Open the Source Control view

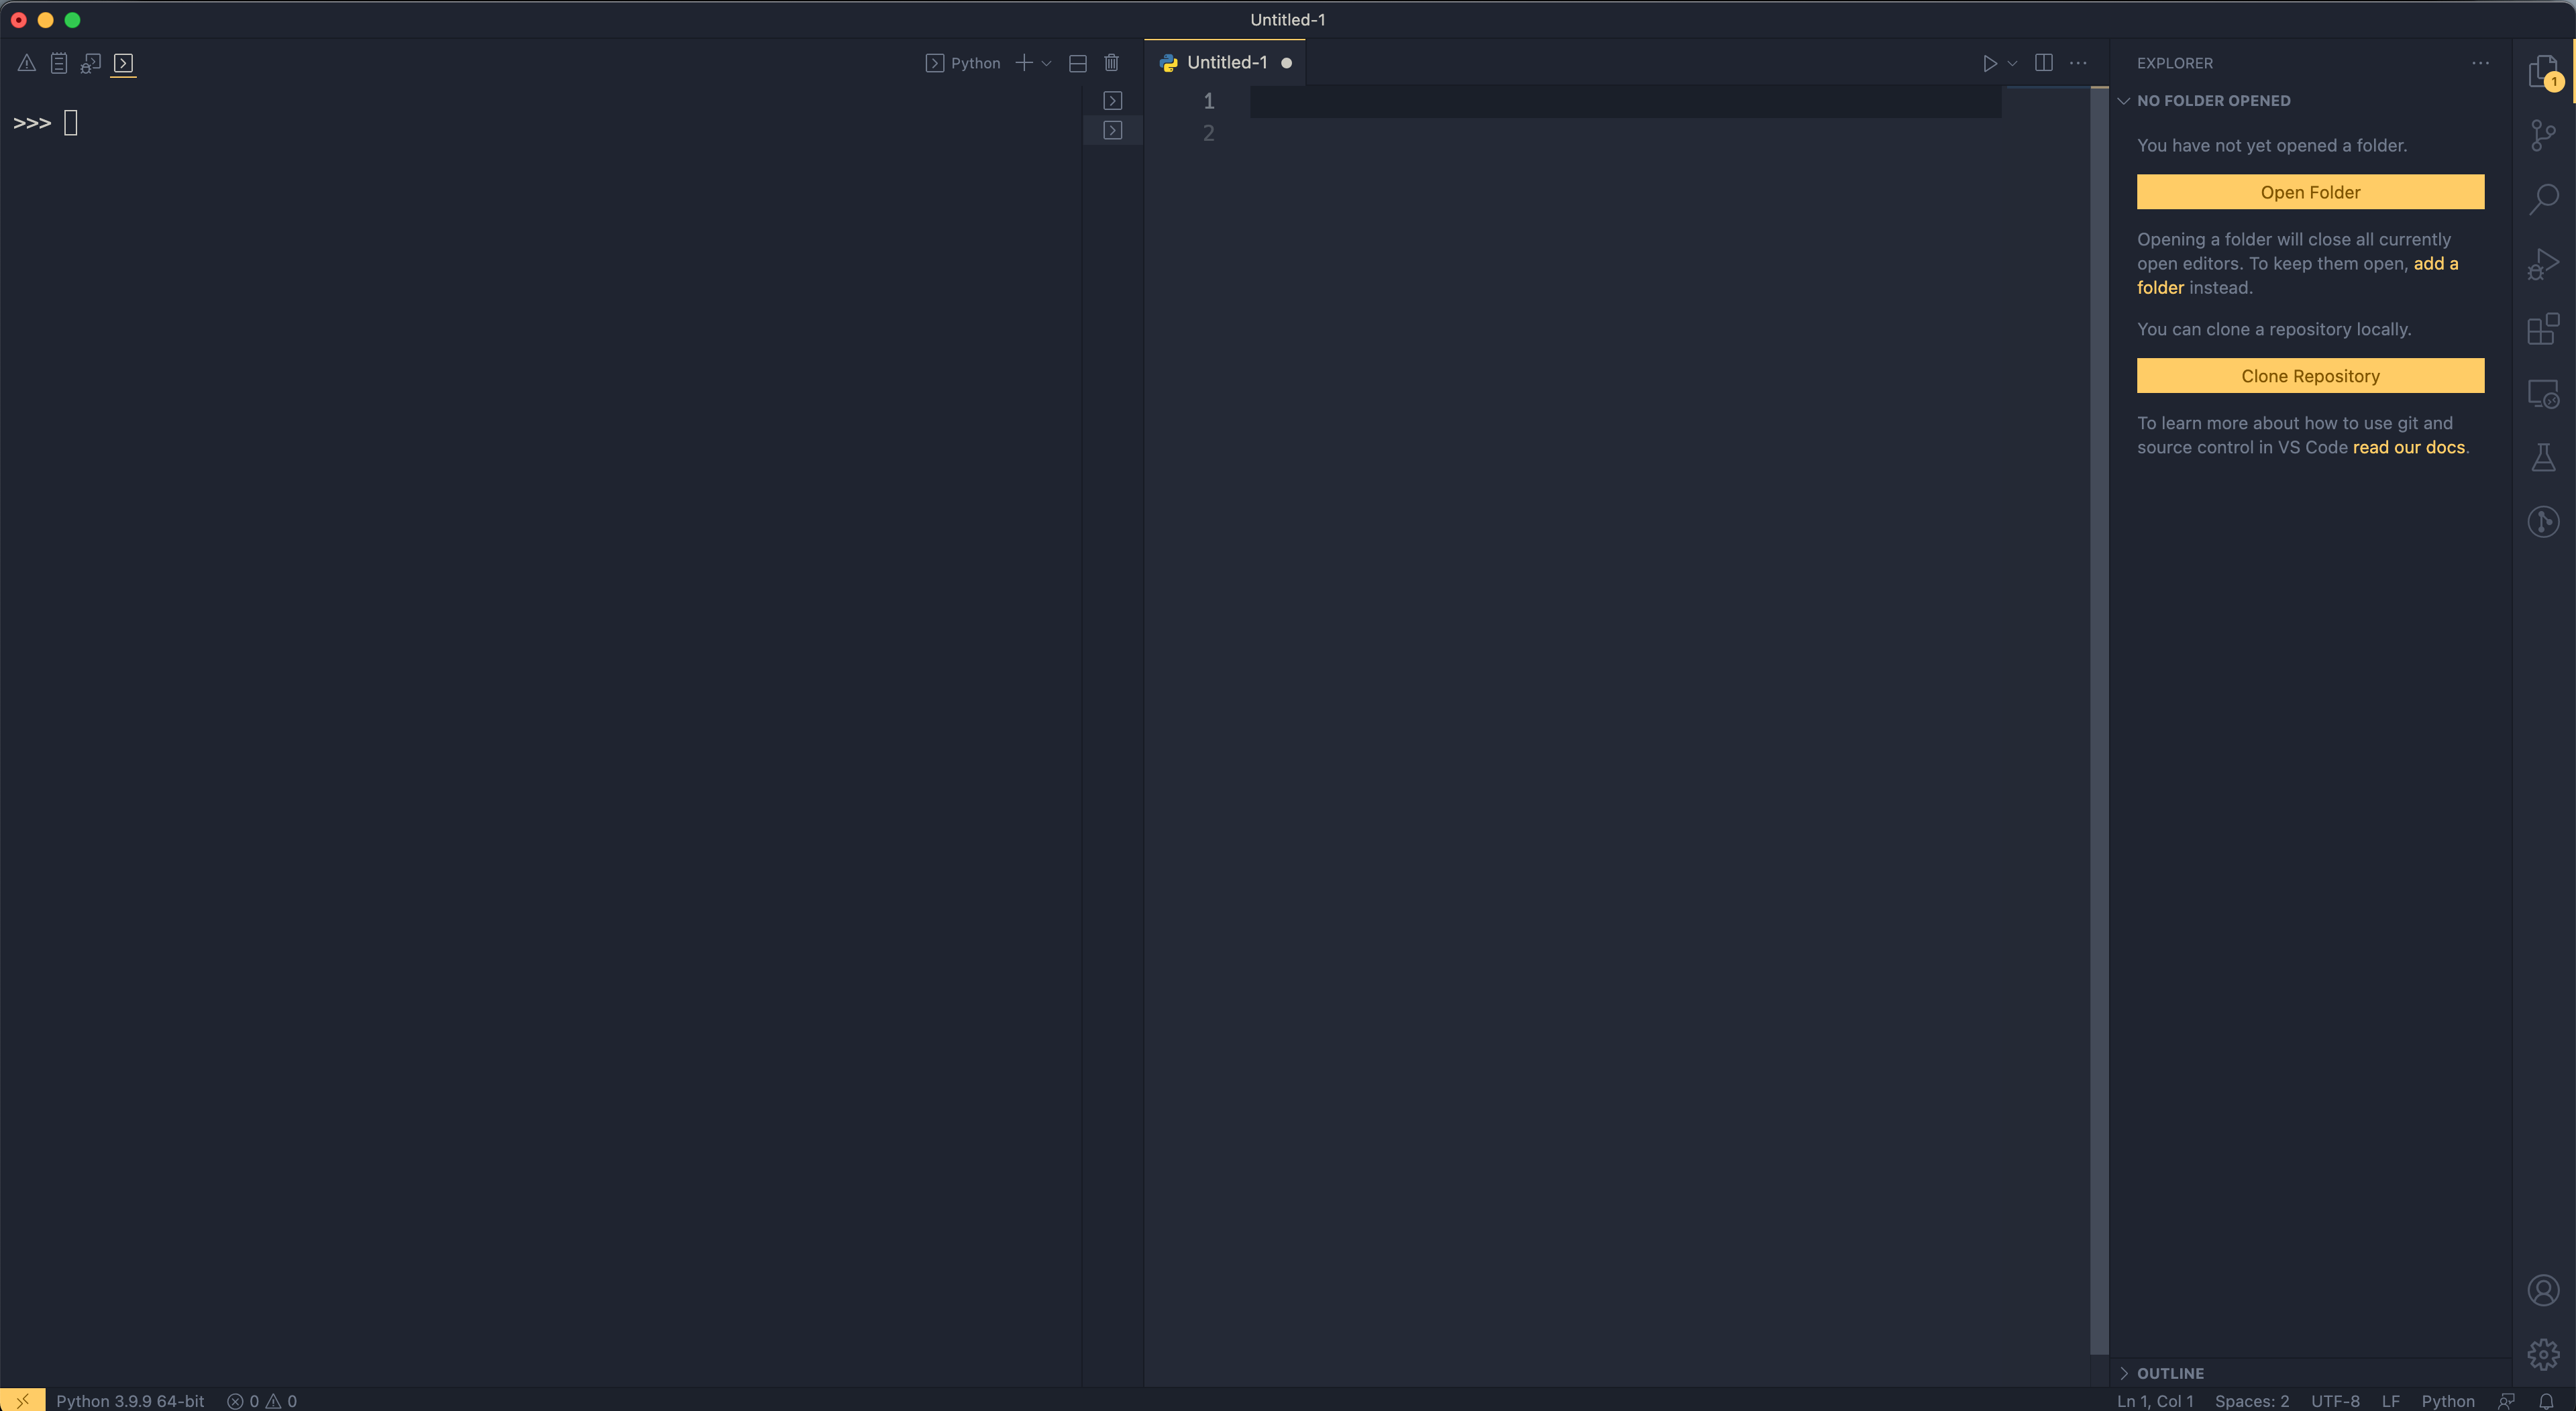pos(2544,135)
